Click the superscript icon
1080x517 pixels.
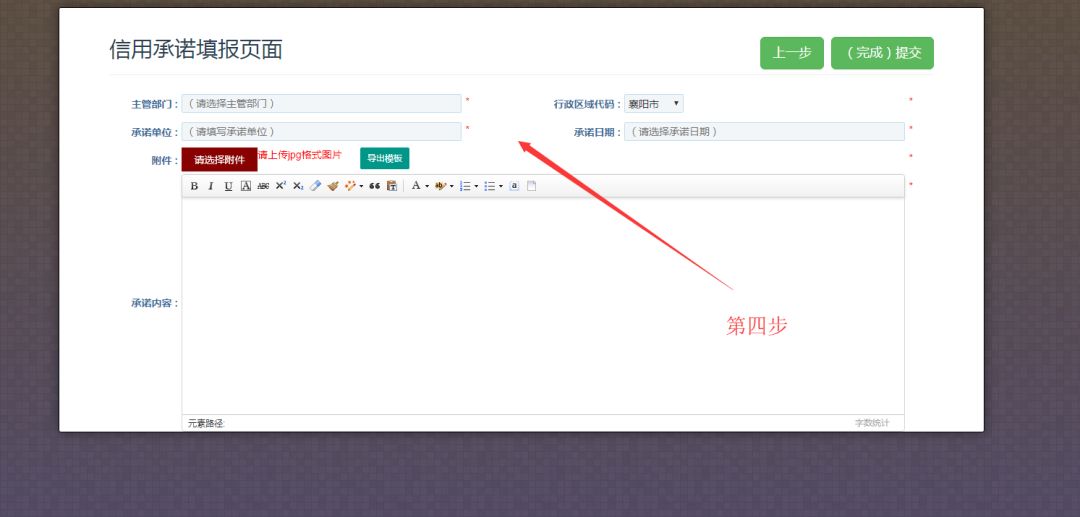(x=281, y=186)
